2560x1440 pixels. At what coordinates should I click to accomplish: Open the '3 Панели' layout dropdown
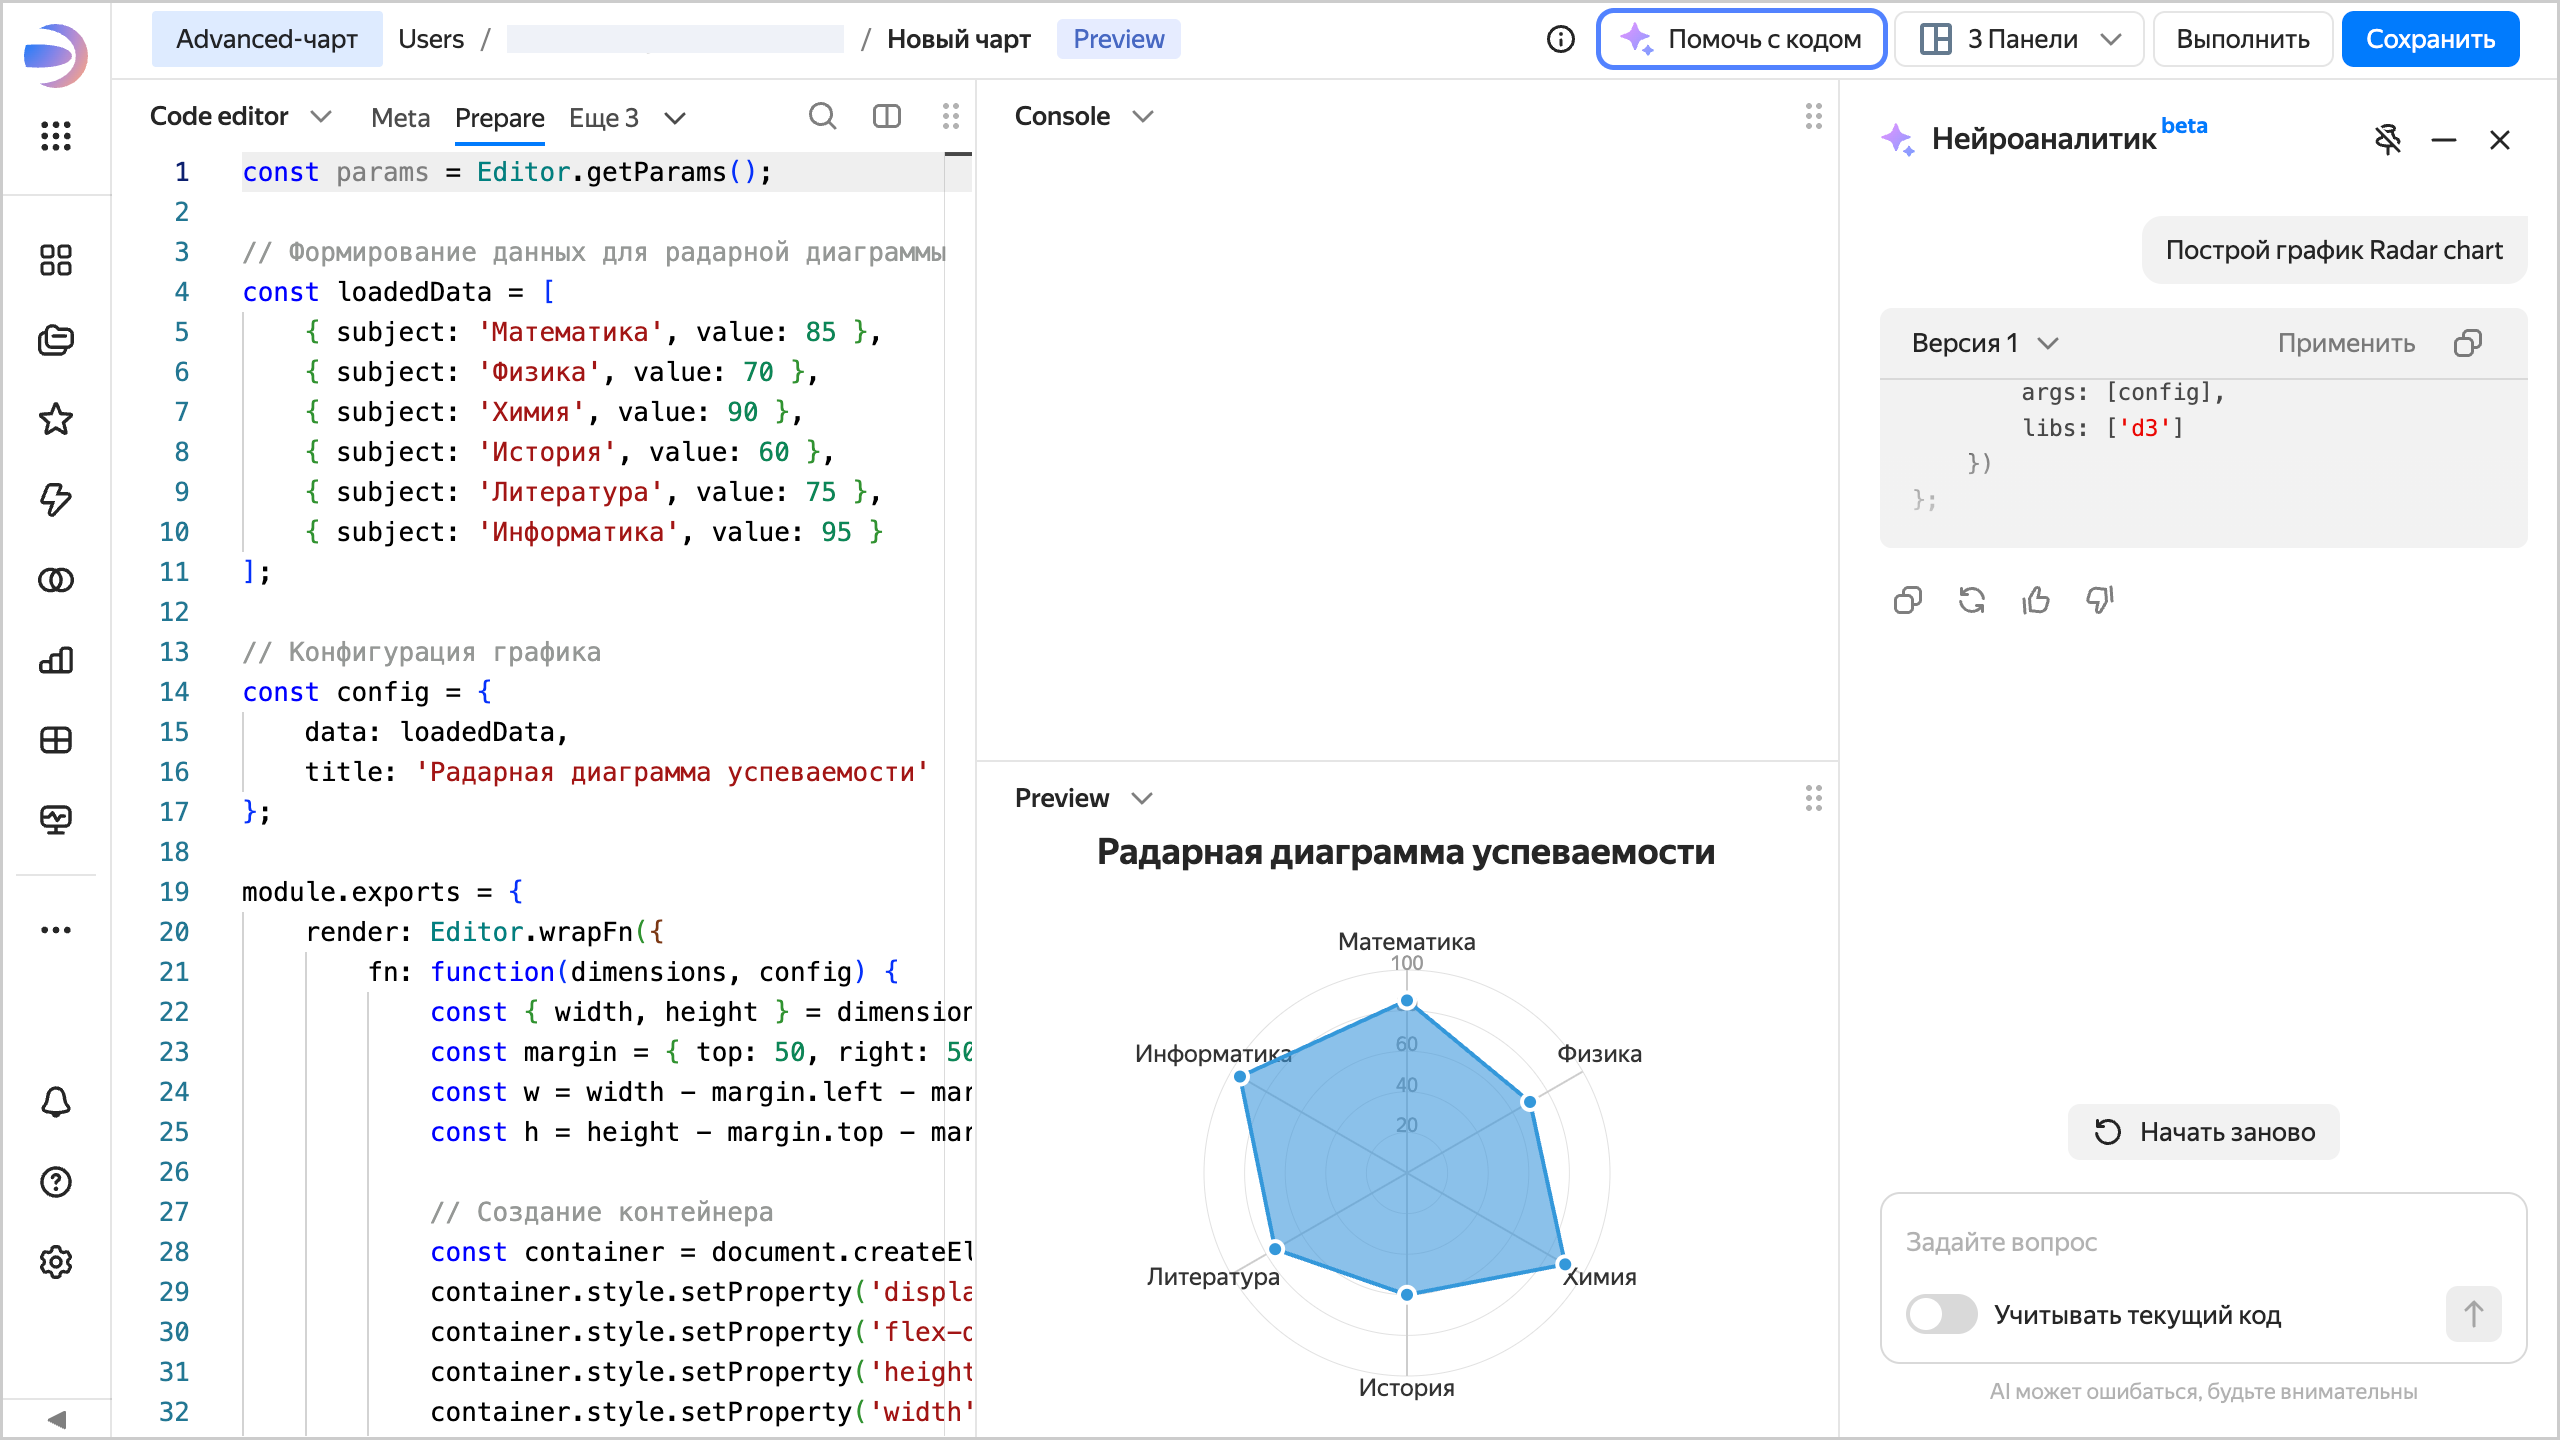click(2019, 39)
